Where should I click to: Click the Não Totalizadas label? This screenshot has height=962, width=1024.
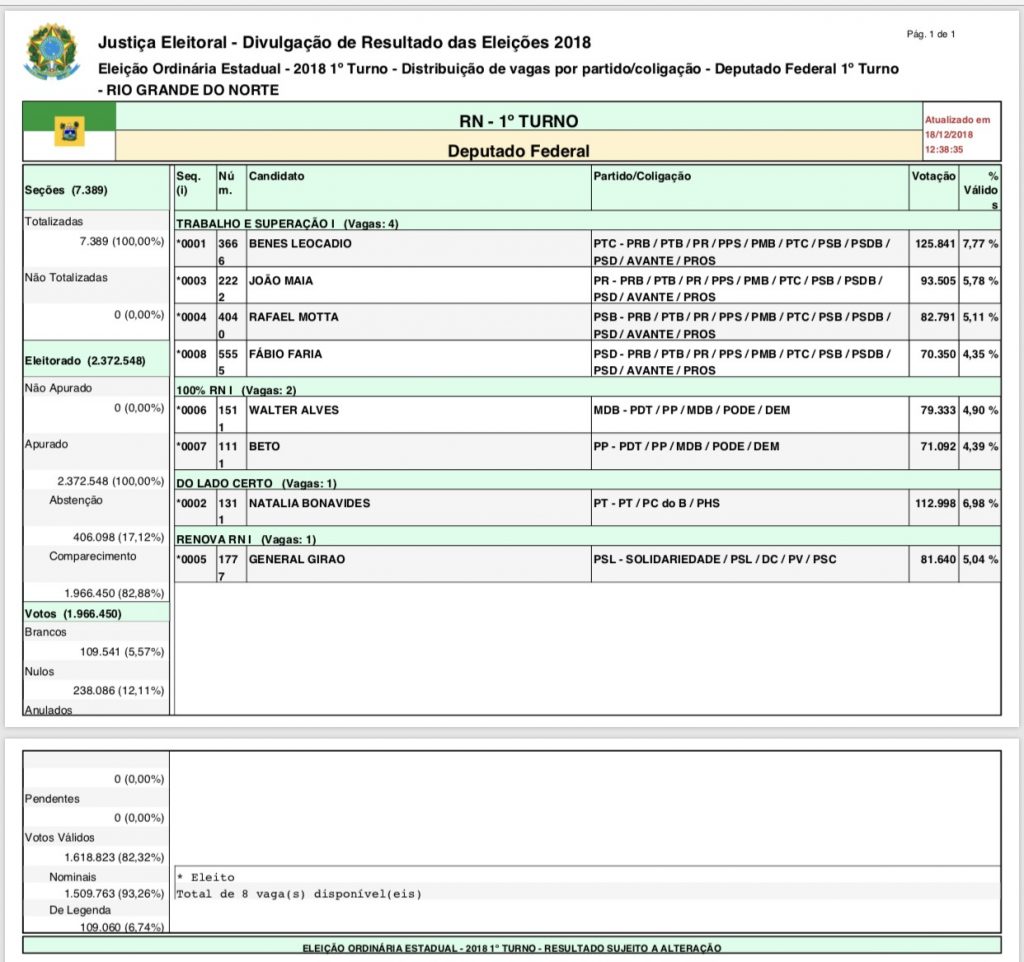tap(66, 278)
